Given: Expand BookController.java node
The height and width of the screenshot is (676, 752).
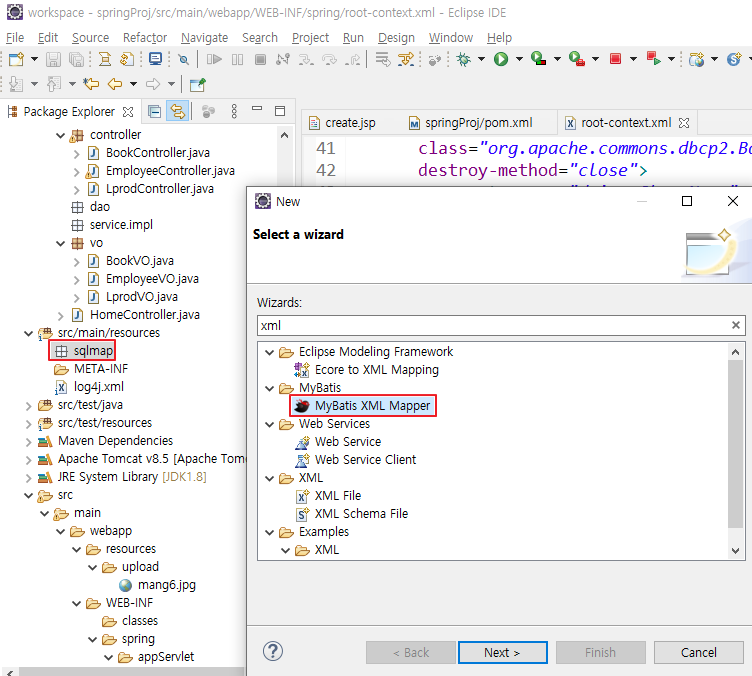Looking at the screenshot, I should pos(76,154).
